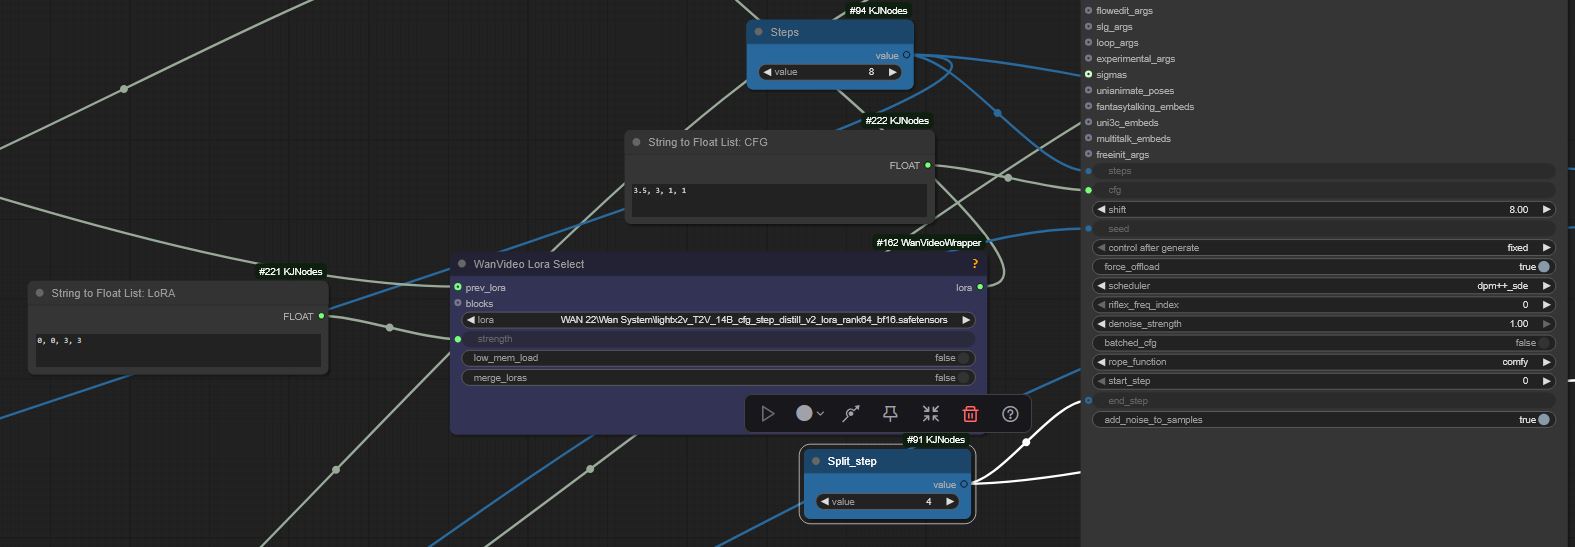Click the cfg input port on sampler
Image resolution: width=1575 pixels, height=547 pixels.
click(1089, 190)
